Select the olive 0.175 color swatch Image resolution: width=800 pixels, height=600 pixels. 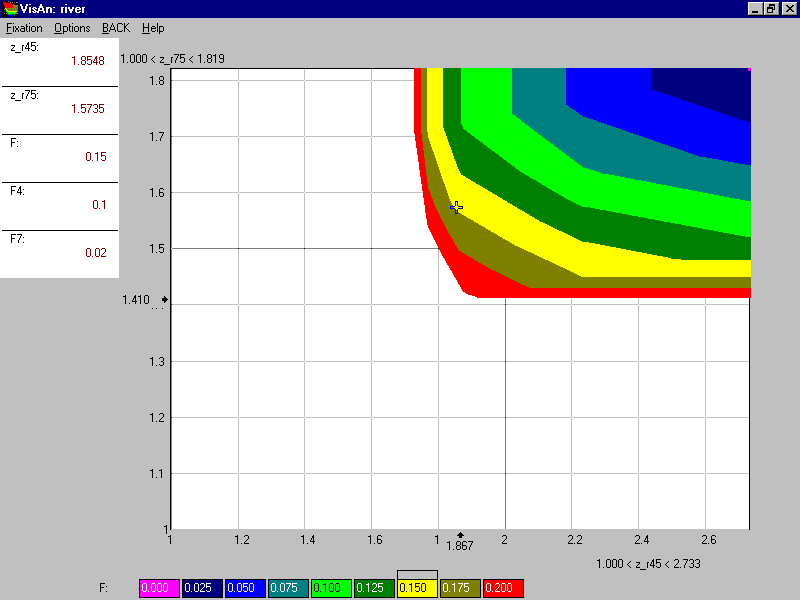tap(460, 588)
